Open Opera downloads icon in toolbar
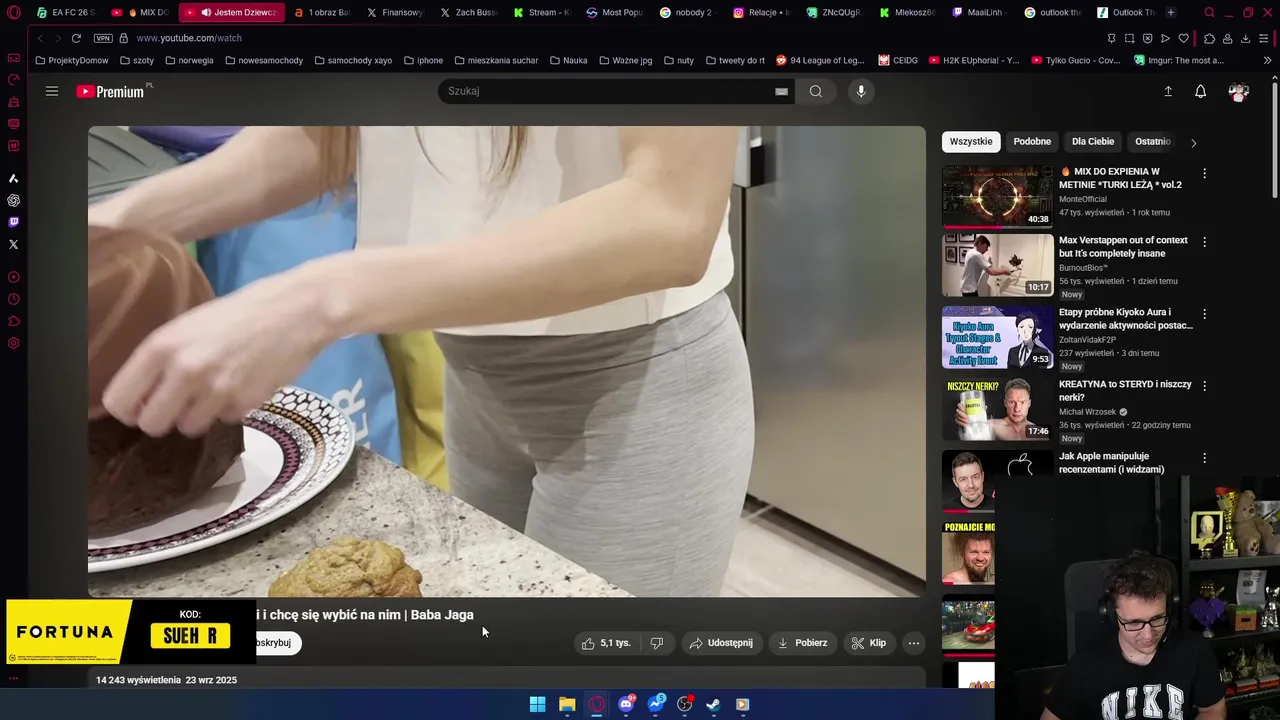1280x720 pixels. tap(1245, 38)
